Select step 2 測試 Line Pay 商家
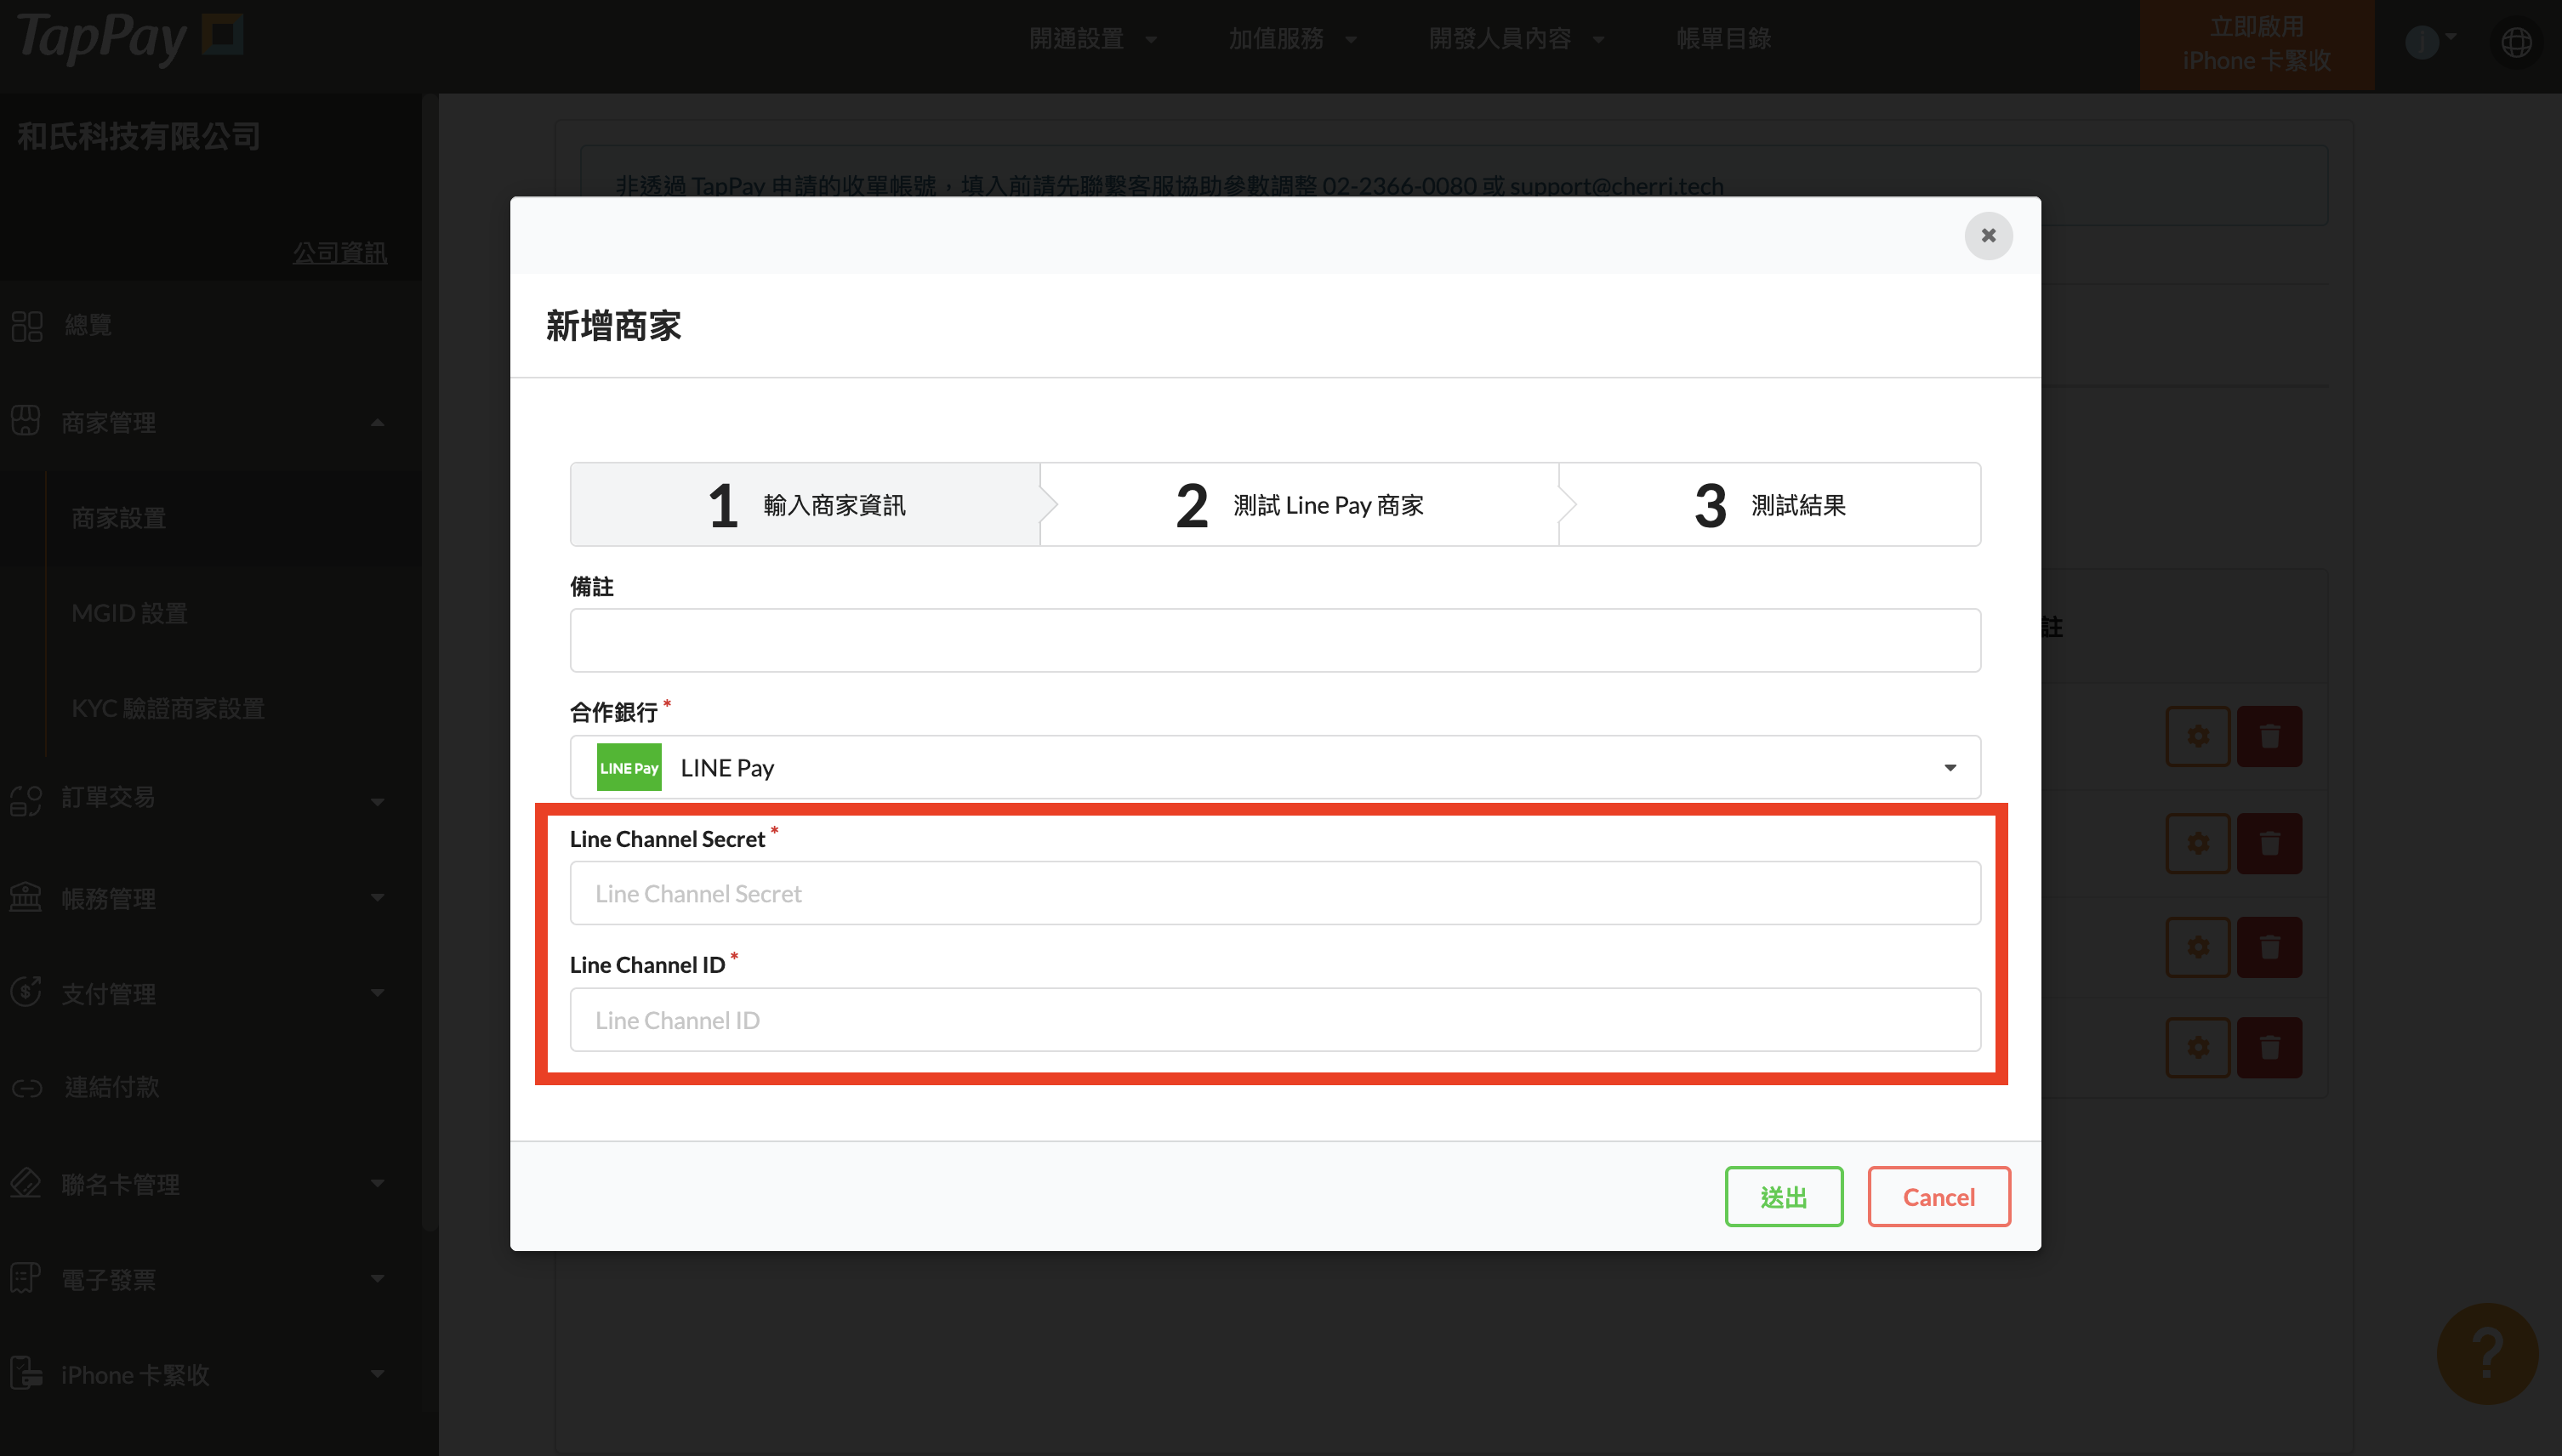The image size is (2562, 1456). point(1299,505)
